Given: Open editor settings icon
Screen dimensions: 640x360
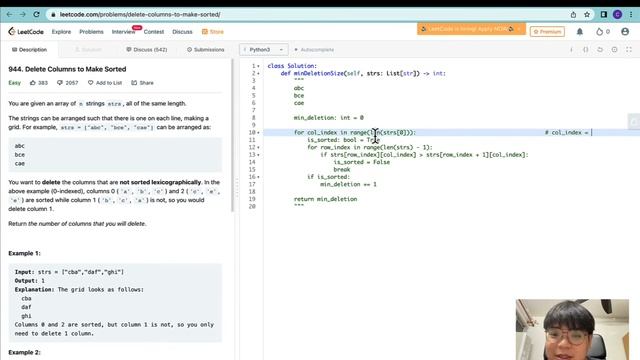Looking at the screenshot, I should (x=614, y=50).
